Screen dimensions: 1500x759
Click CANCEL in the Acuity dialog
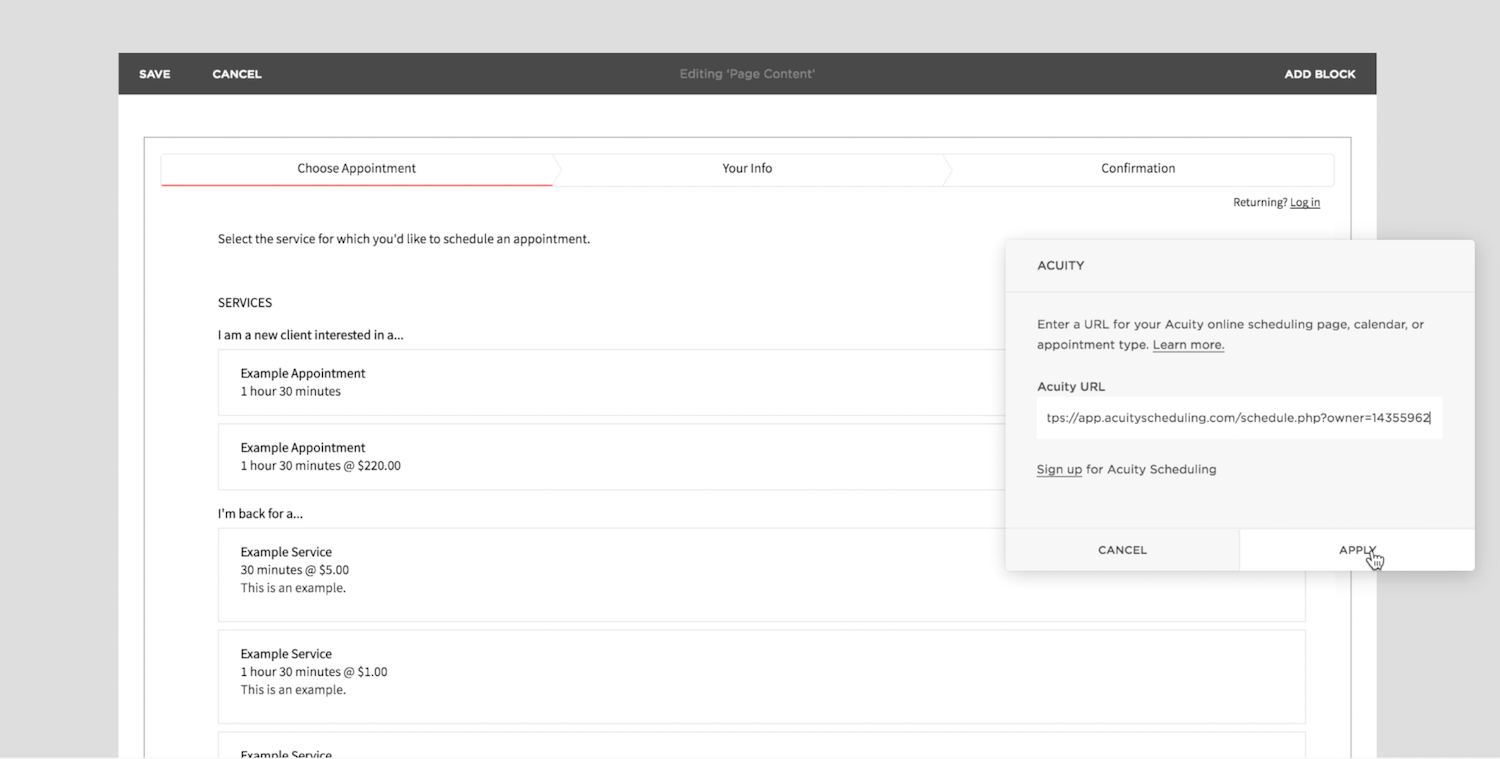tap(1122, 550)
